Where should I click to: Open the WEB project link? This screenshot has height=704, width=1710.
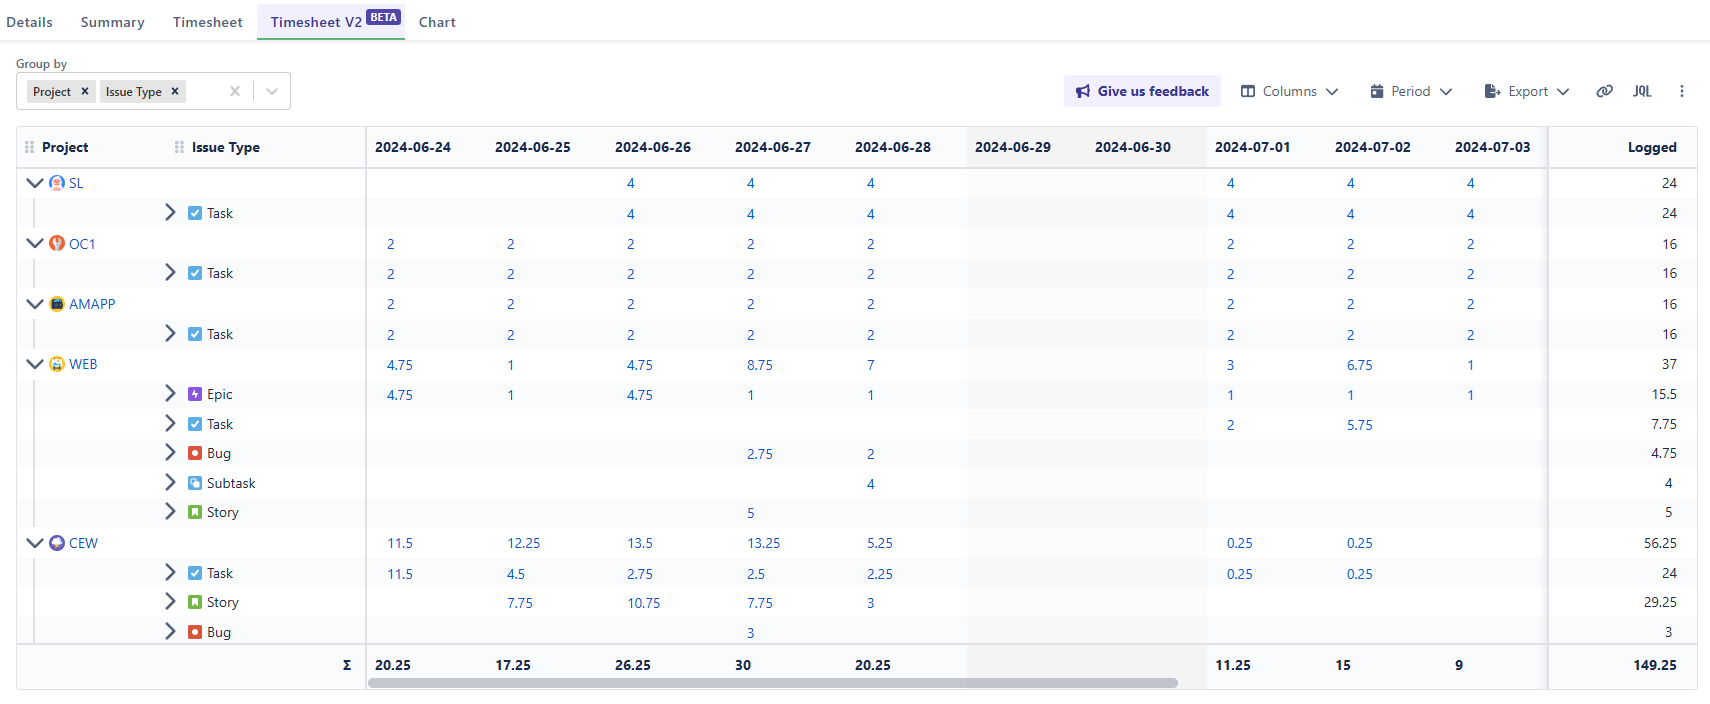[x=83, y=364]
